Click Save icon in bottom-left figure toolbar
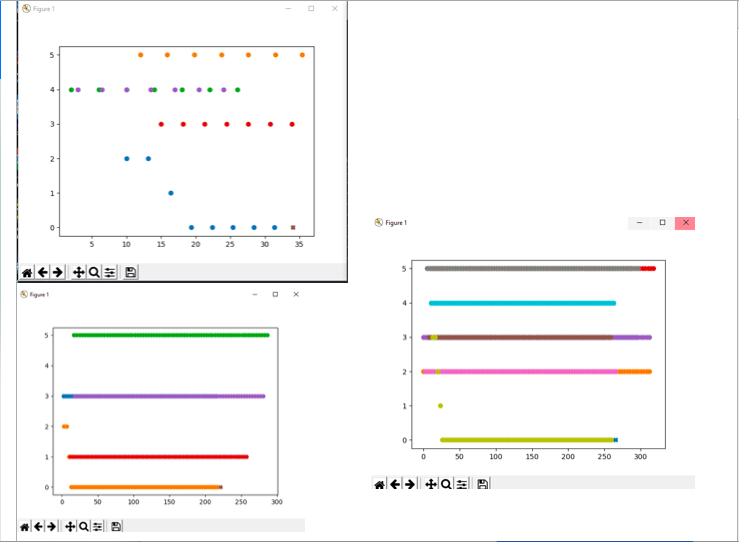 116,526
